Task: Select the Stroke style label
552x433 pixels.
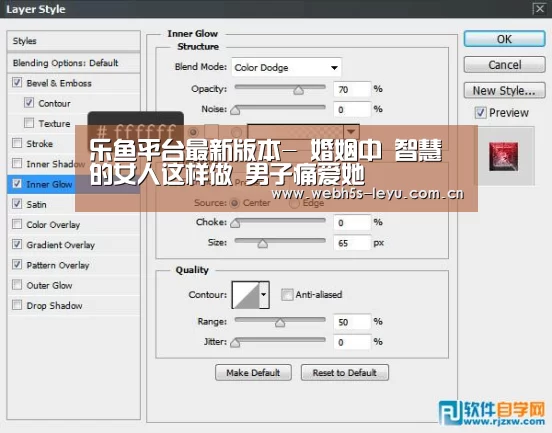Action: pos(39,144)
